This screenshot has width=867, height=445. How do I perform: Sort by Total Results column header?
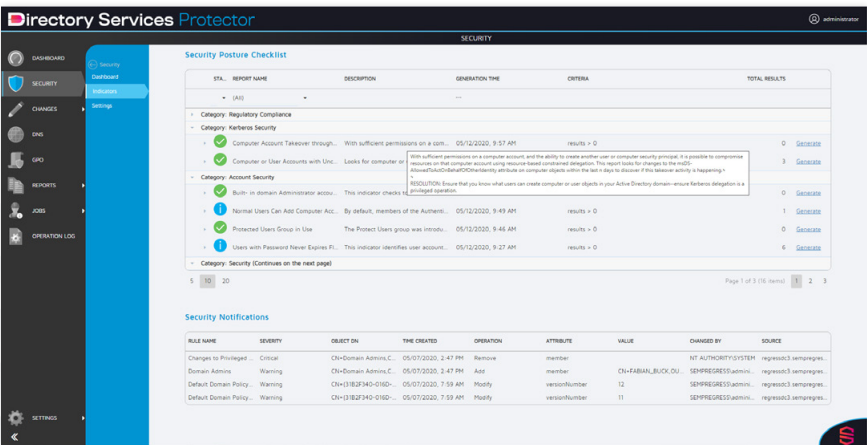click(766, 78)
